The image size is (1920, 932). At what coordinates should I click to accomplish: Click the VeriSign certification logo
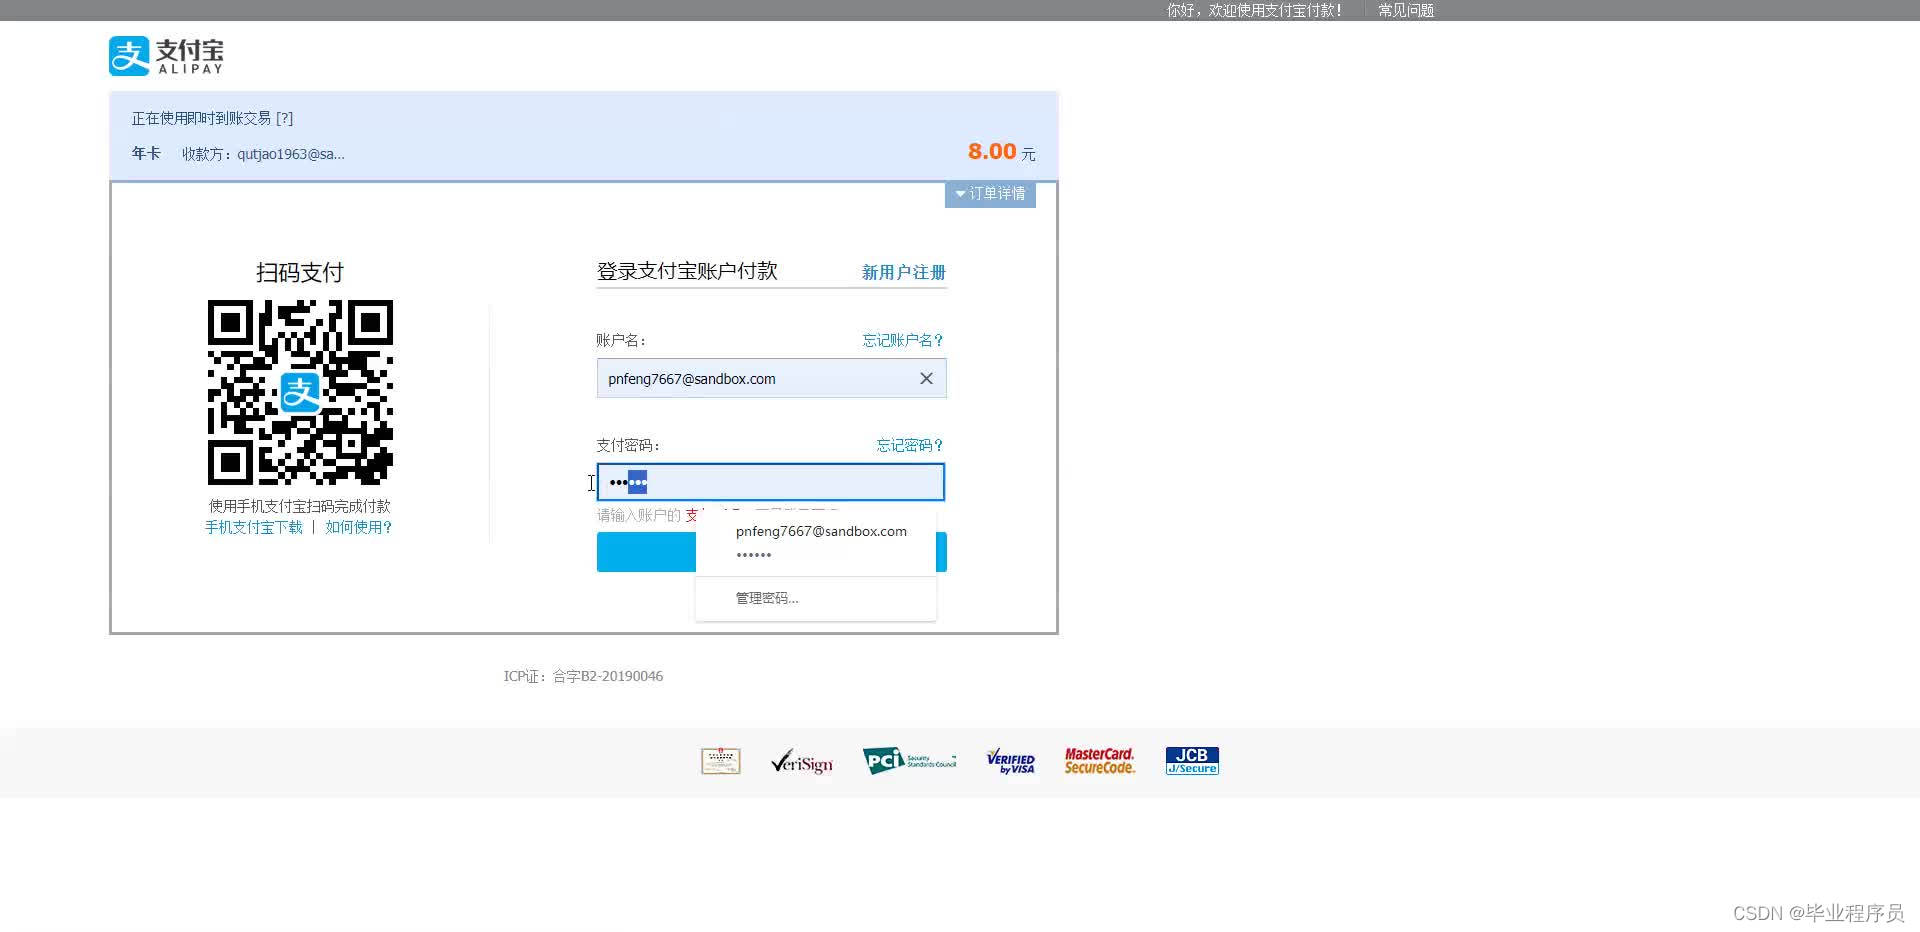point(802,762)
